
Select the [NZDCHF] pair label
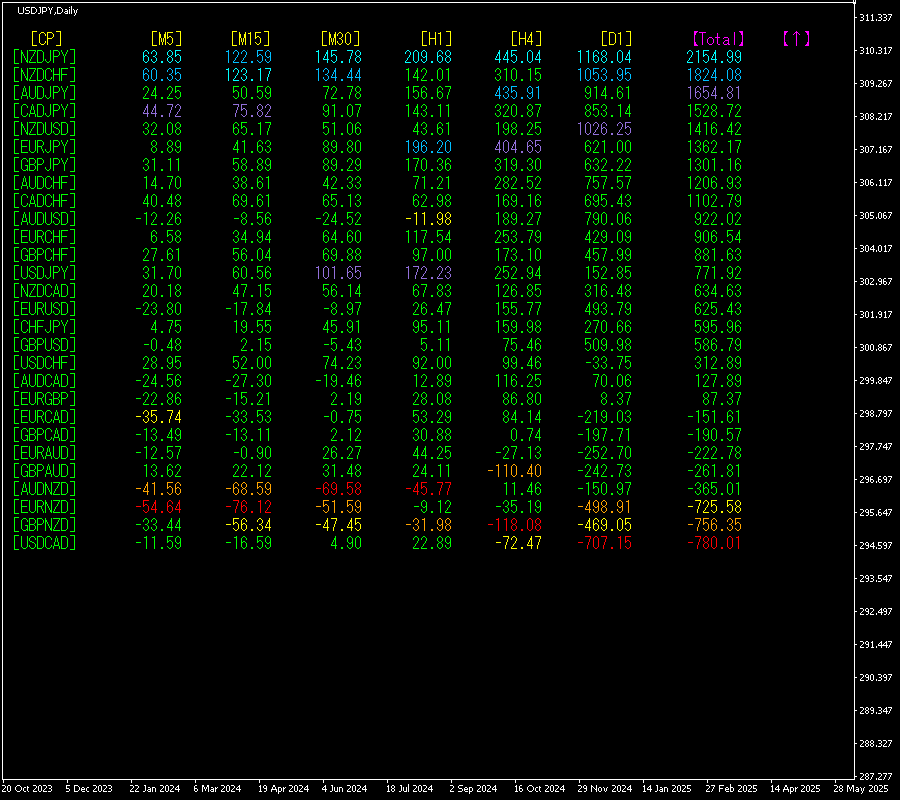pos(44,75)
